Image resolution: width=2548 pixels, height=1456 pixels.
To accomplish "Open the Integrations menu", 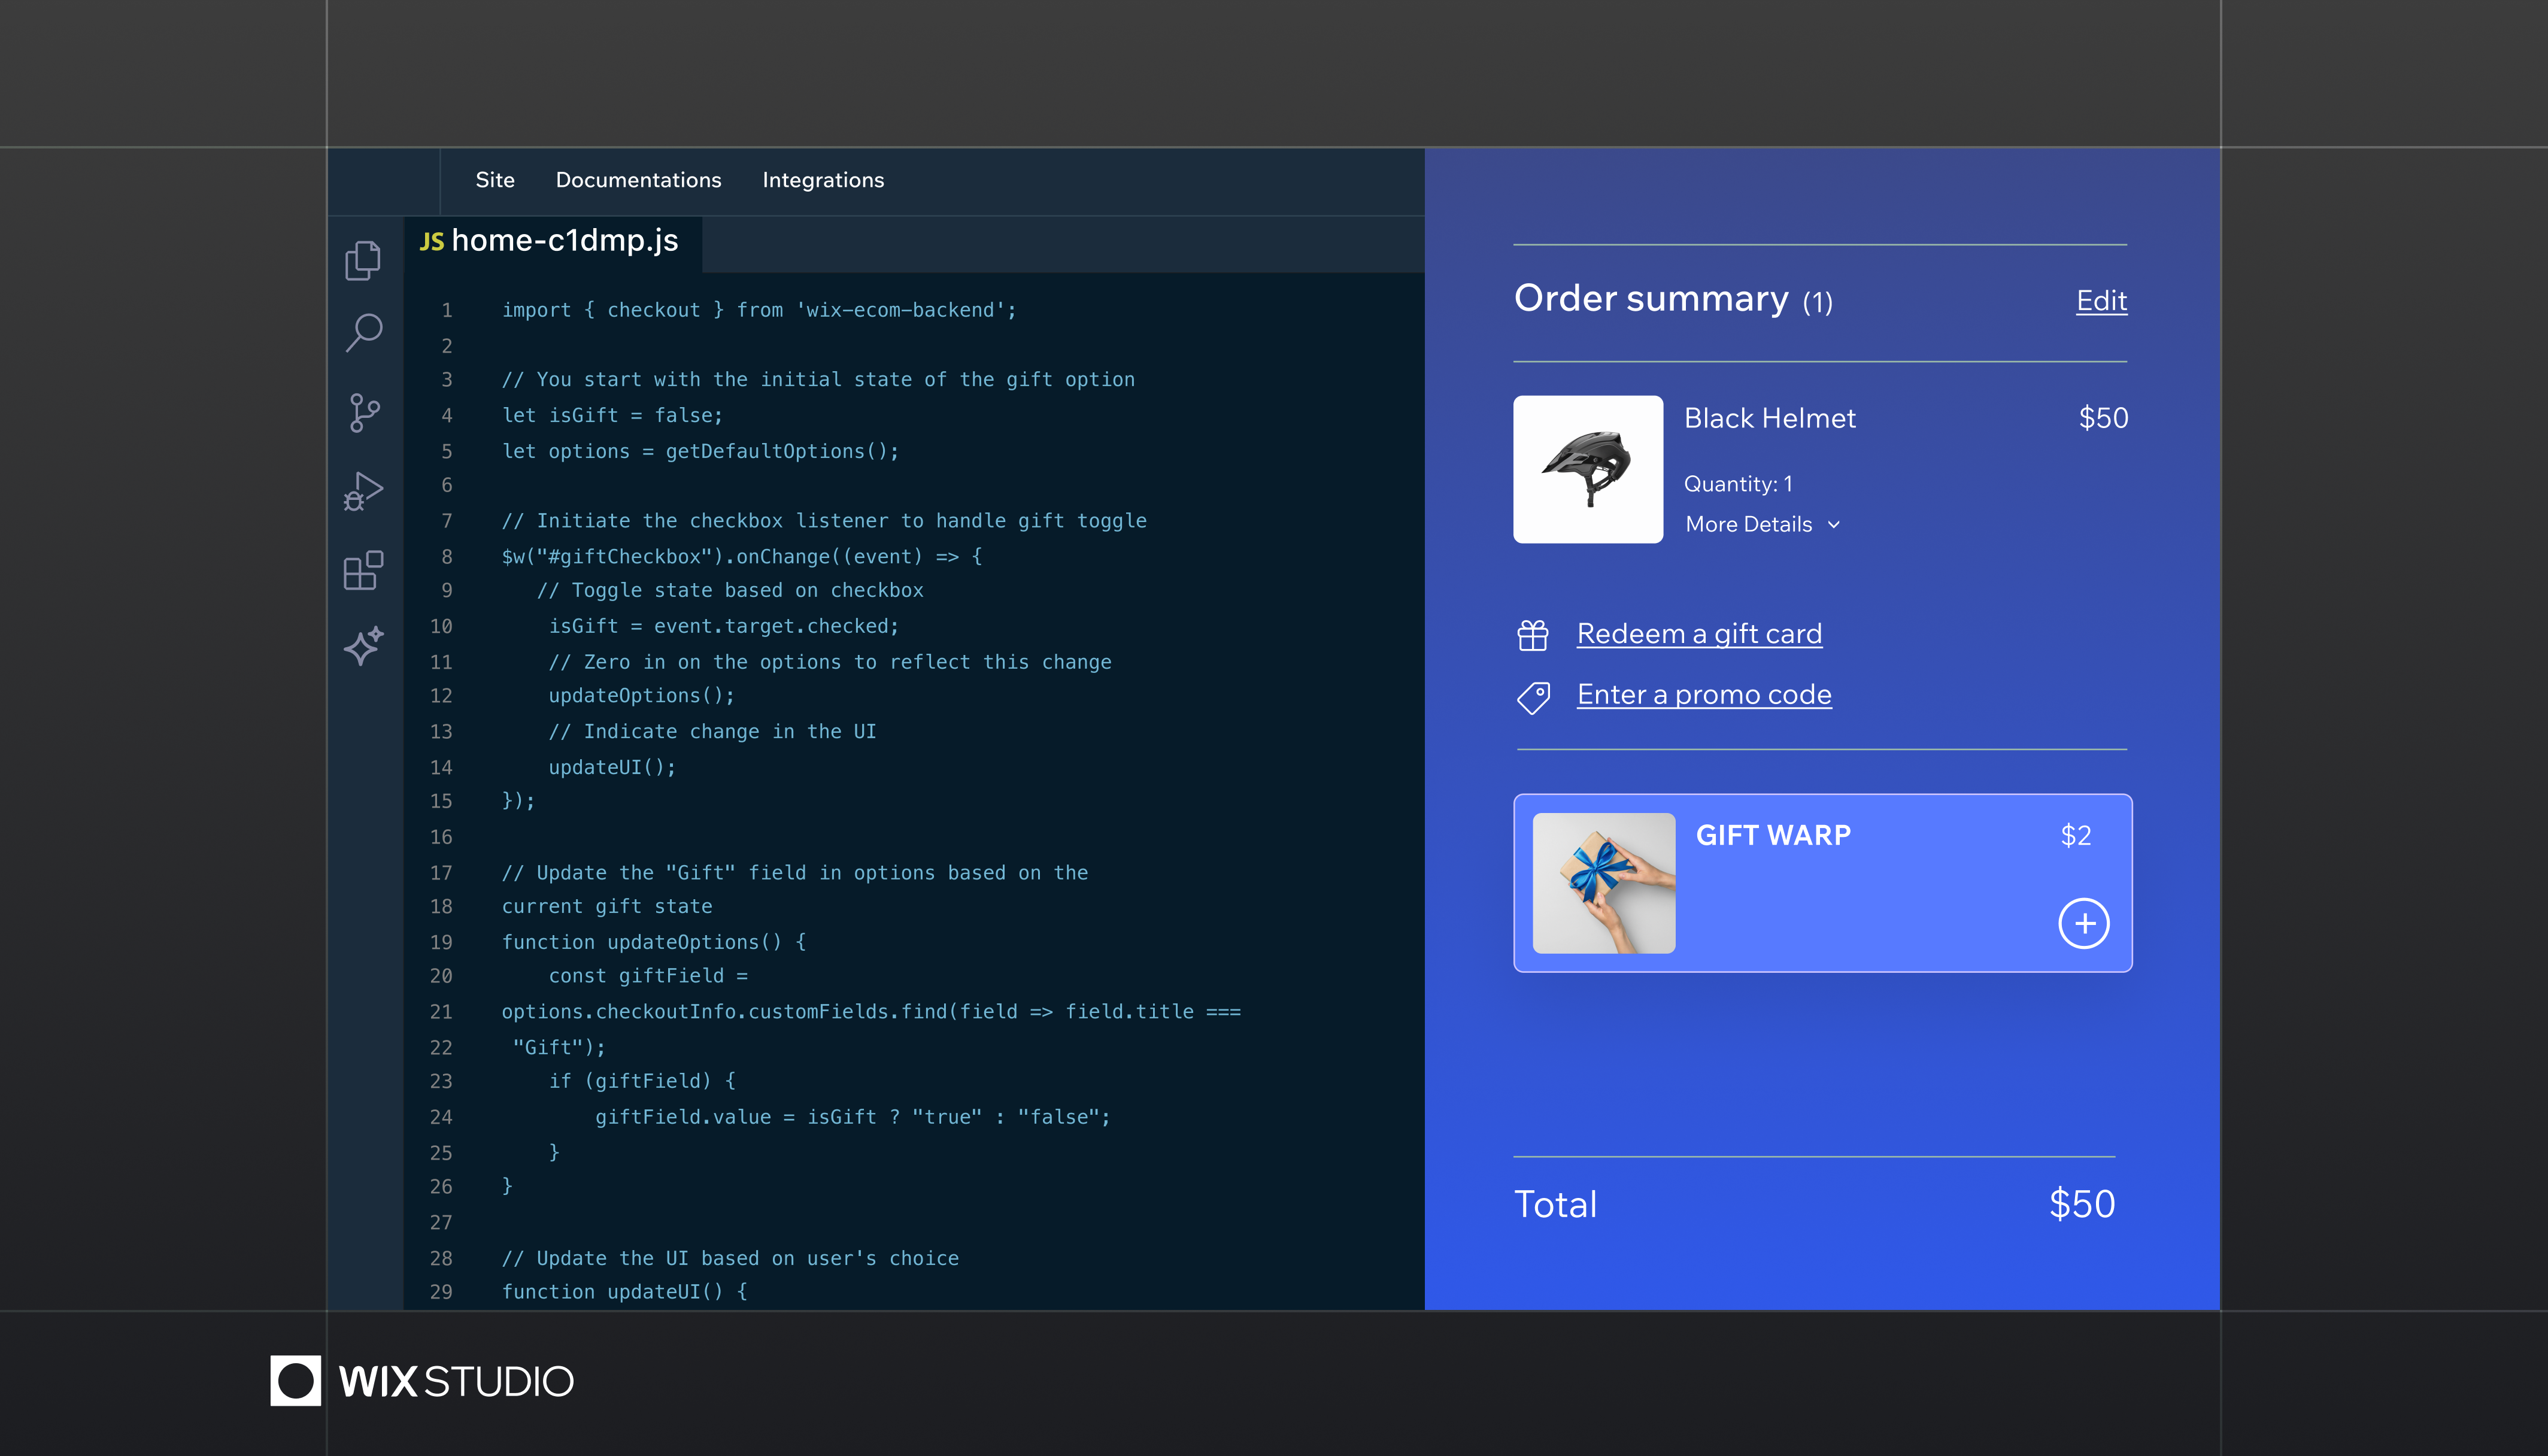I will pos(823,180).
